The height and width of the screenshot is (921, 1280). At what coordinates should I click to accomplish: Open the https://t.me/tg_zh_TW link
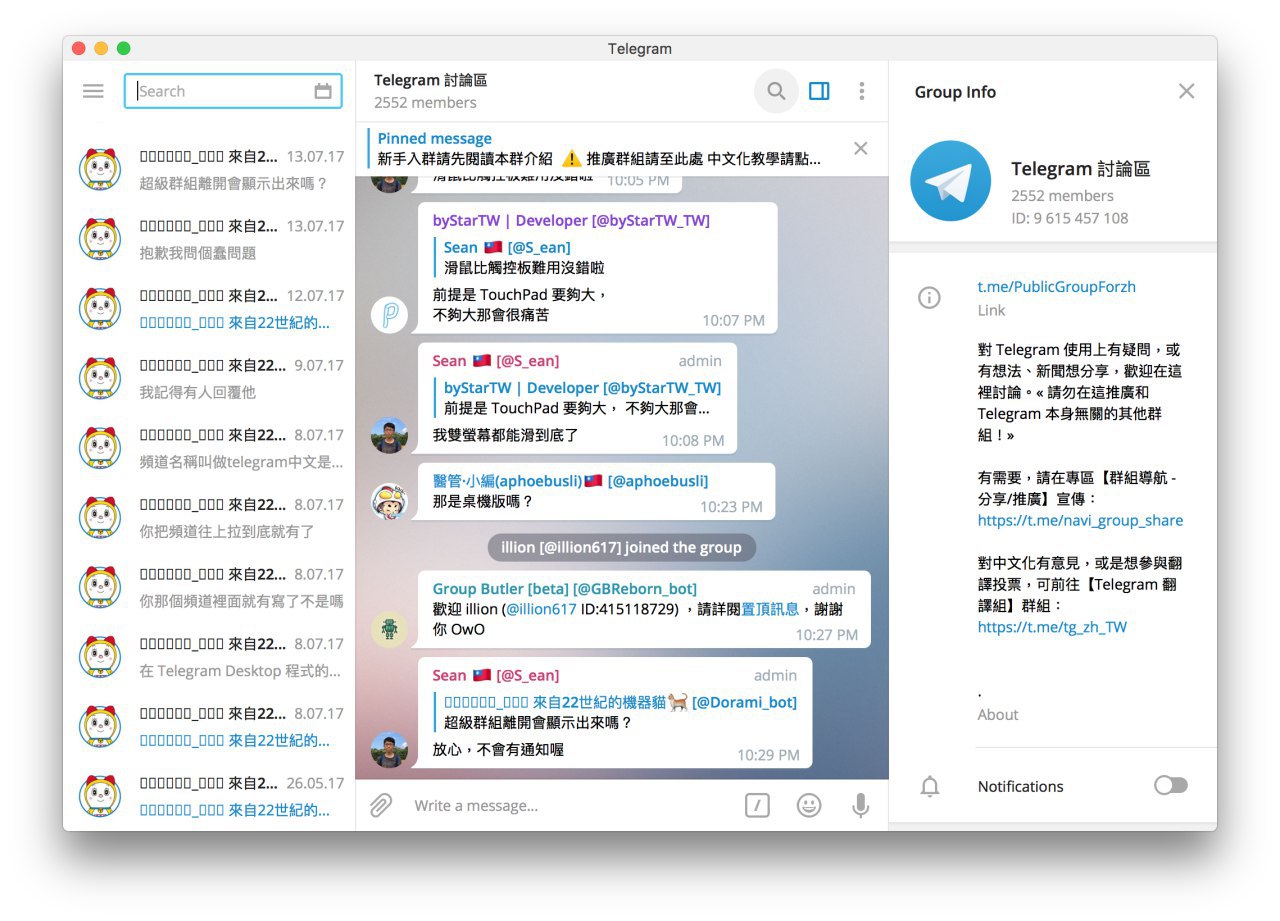[1052, 627]
